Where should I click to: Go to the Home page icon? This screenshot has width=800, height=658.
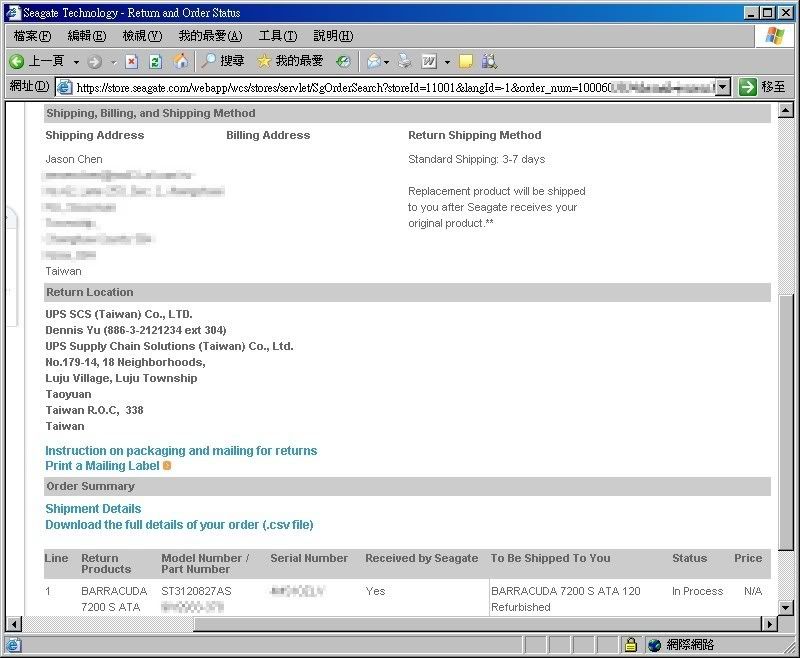180,61
